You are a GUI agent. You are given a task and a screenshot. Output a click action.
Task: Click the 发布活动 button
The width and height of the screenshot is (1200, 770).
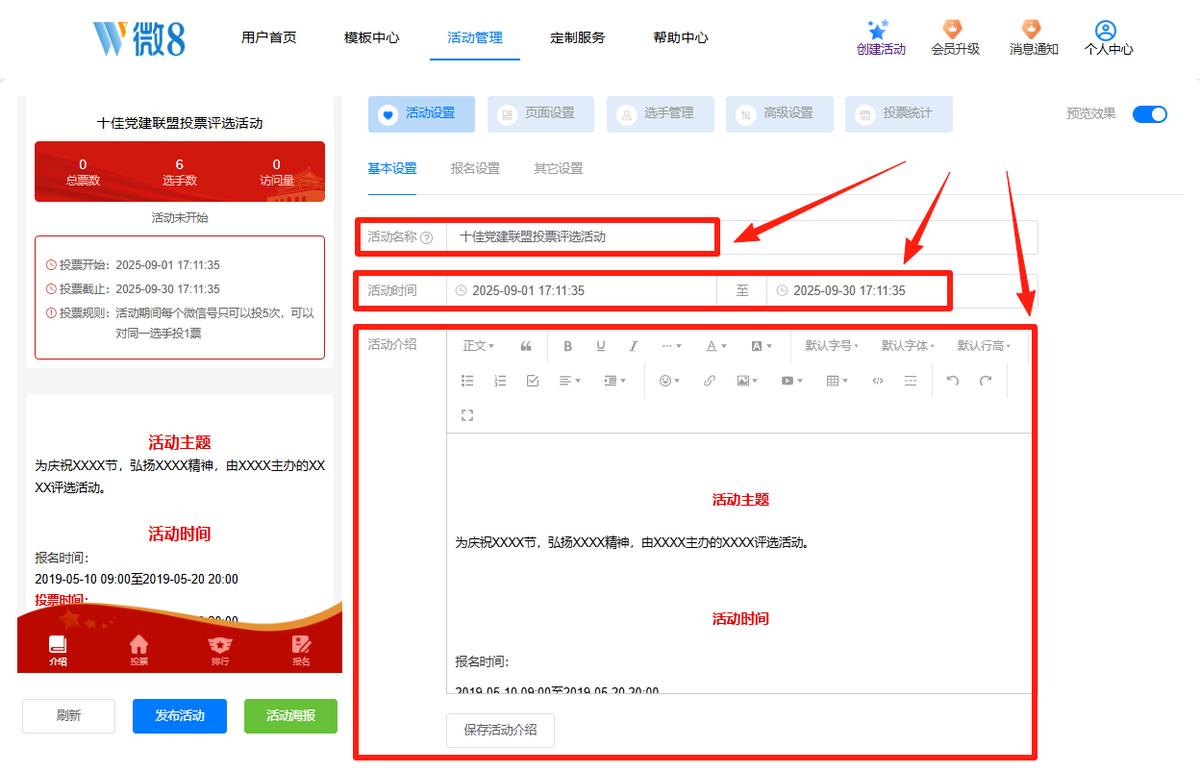(x=180, y=716)
